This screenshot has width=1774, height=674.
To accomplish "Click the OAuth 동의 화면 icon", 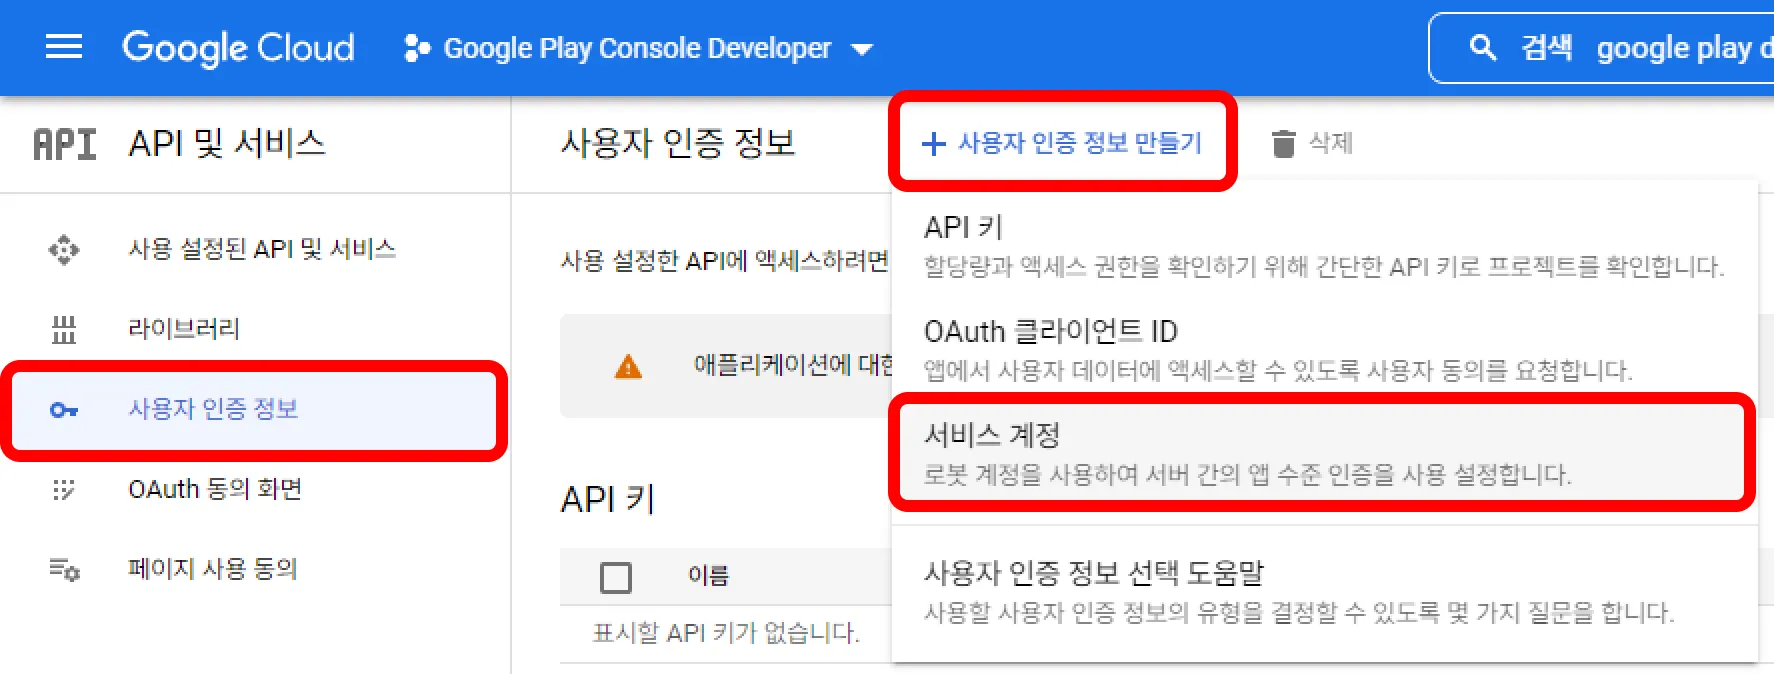I will point(64,489).
